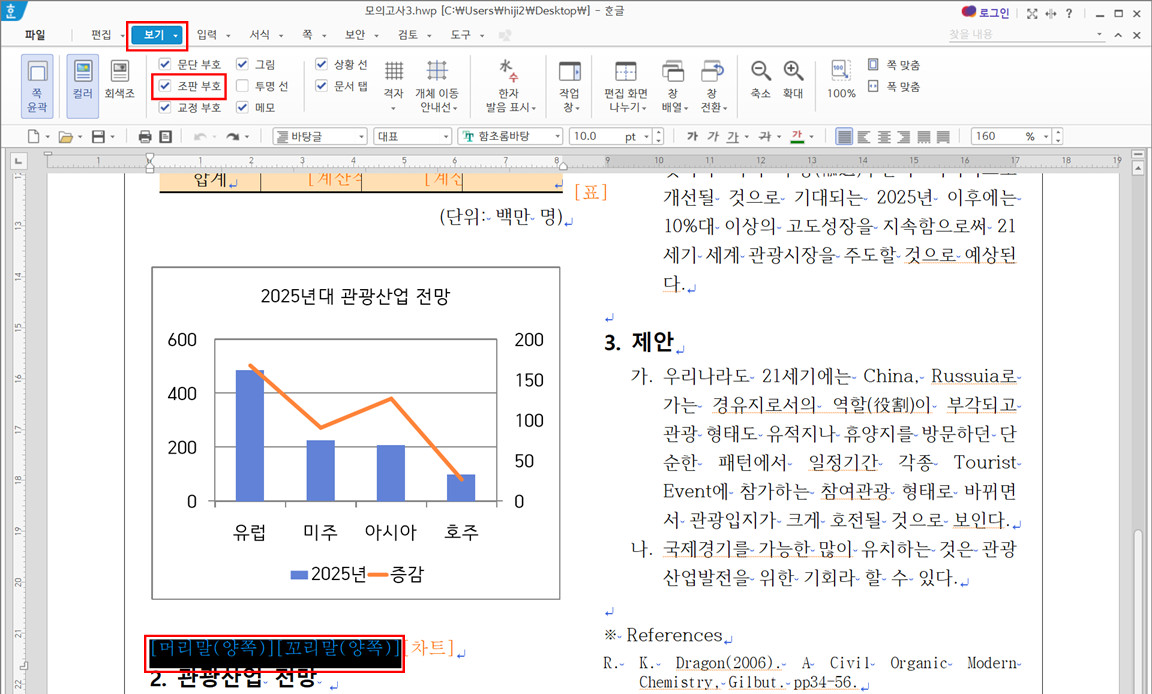The image size is (1152, 694).
Task: Undo the last action arrow
Action: pos(198,136)
